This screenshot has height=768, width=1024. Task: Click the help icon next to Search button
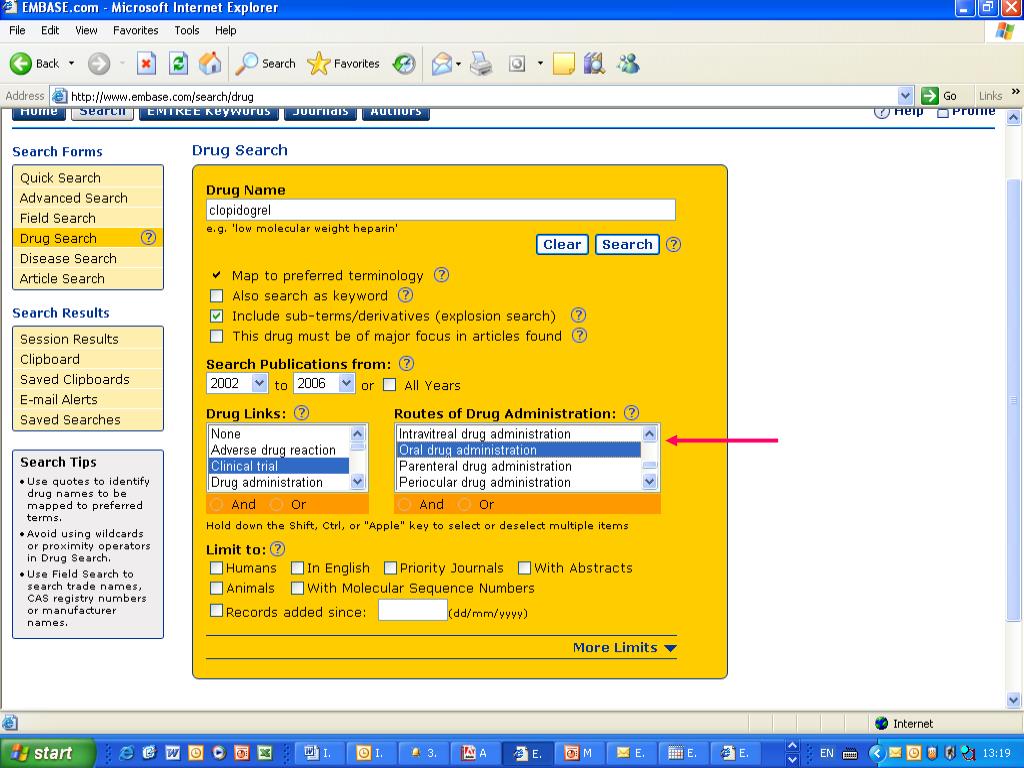673,244
